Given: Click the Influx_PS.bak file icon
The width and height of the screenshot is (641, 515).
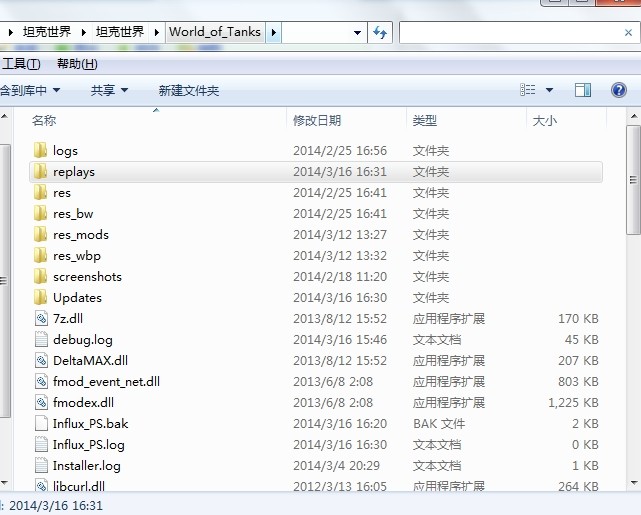Looking at the screenshot, I should (x=41, y=423).
